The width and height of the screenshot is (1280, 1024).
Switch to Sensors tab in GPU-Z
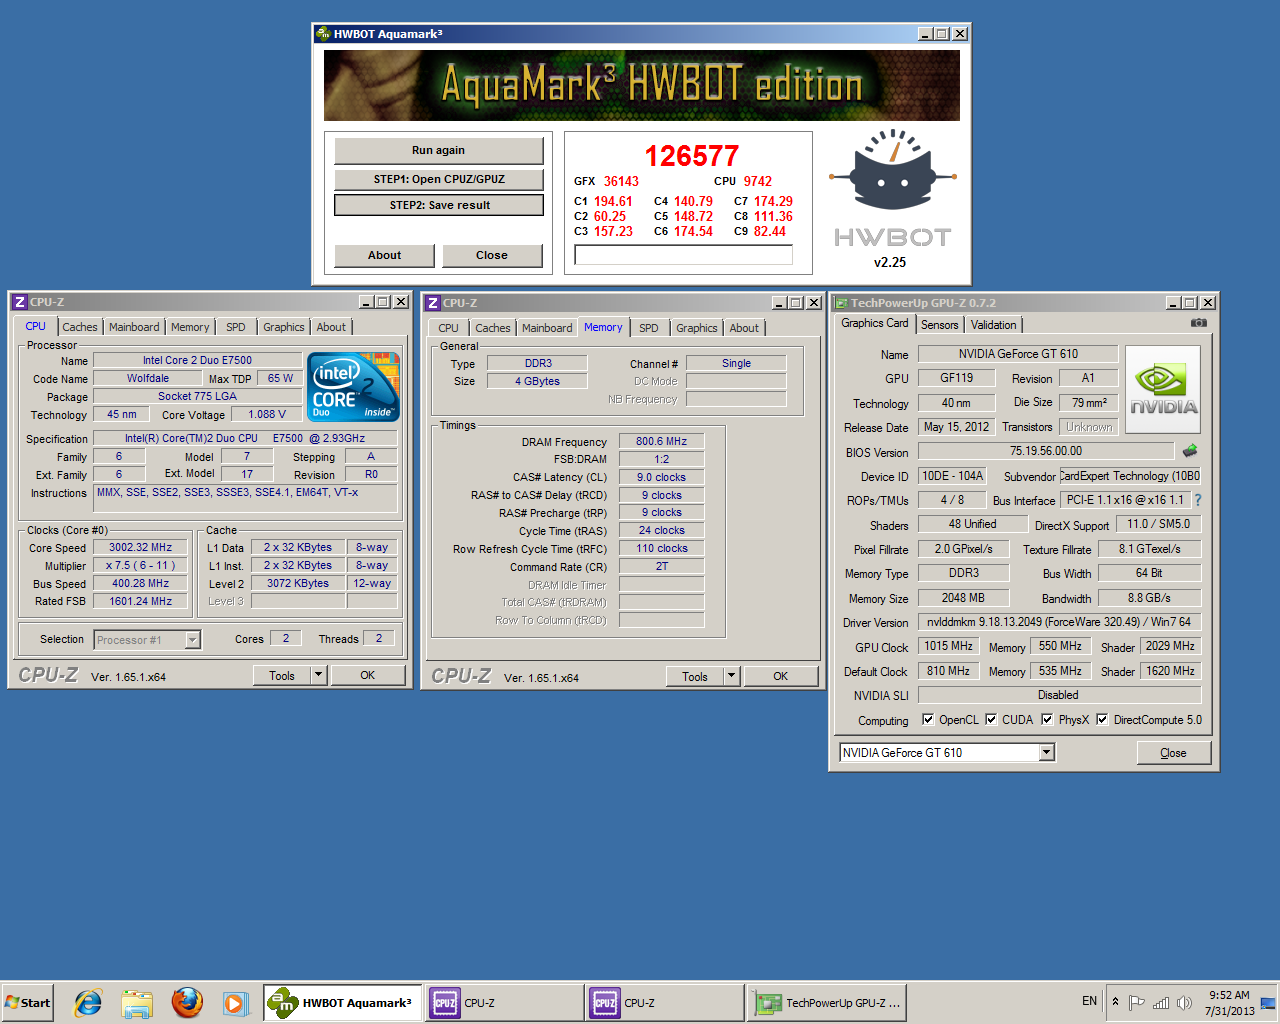click(x=940, y=325)
